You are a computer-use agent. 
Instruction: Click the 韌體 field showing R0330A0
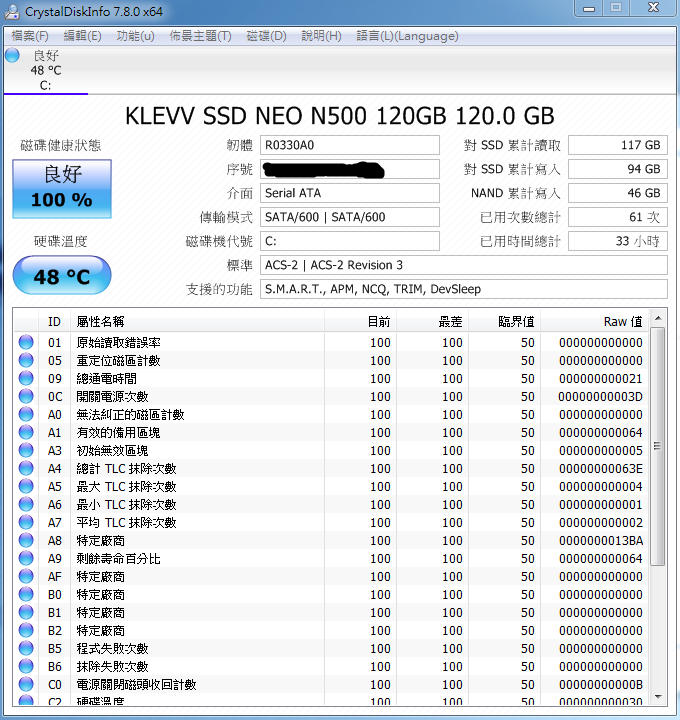(x=349, y=145)
